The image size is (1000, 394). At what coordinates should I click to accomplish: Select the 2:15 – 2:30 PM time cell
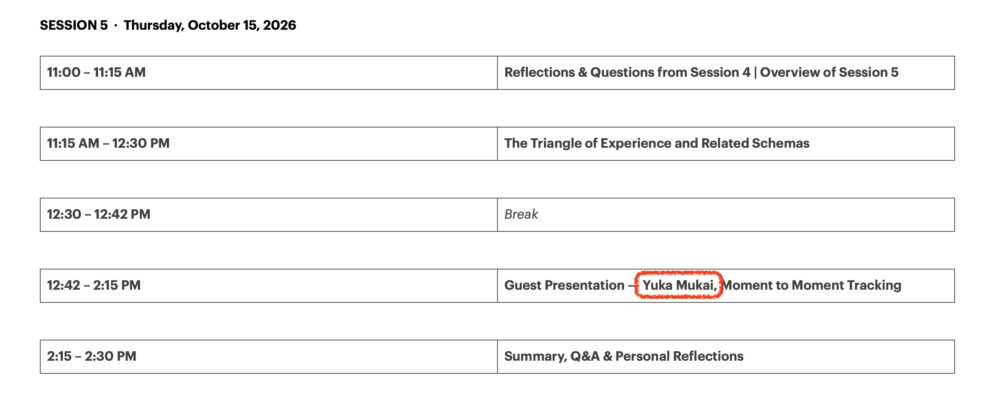pyautogui.click(x=268, y=356)
